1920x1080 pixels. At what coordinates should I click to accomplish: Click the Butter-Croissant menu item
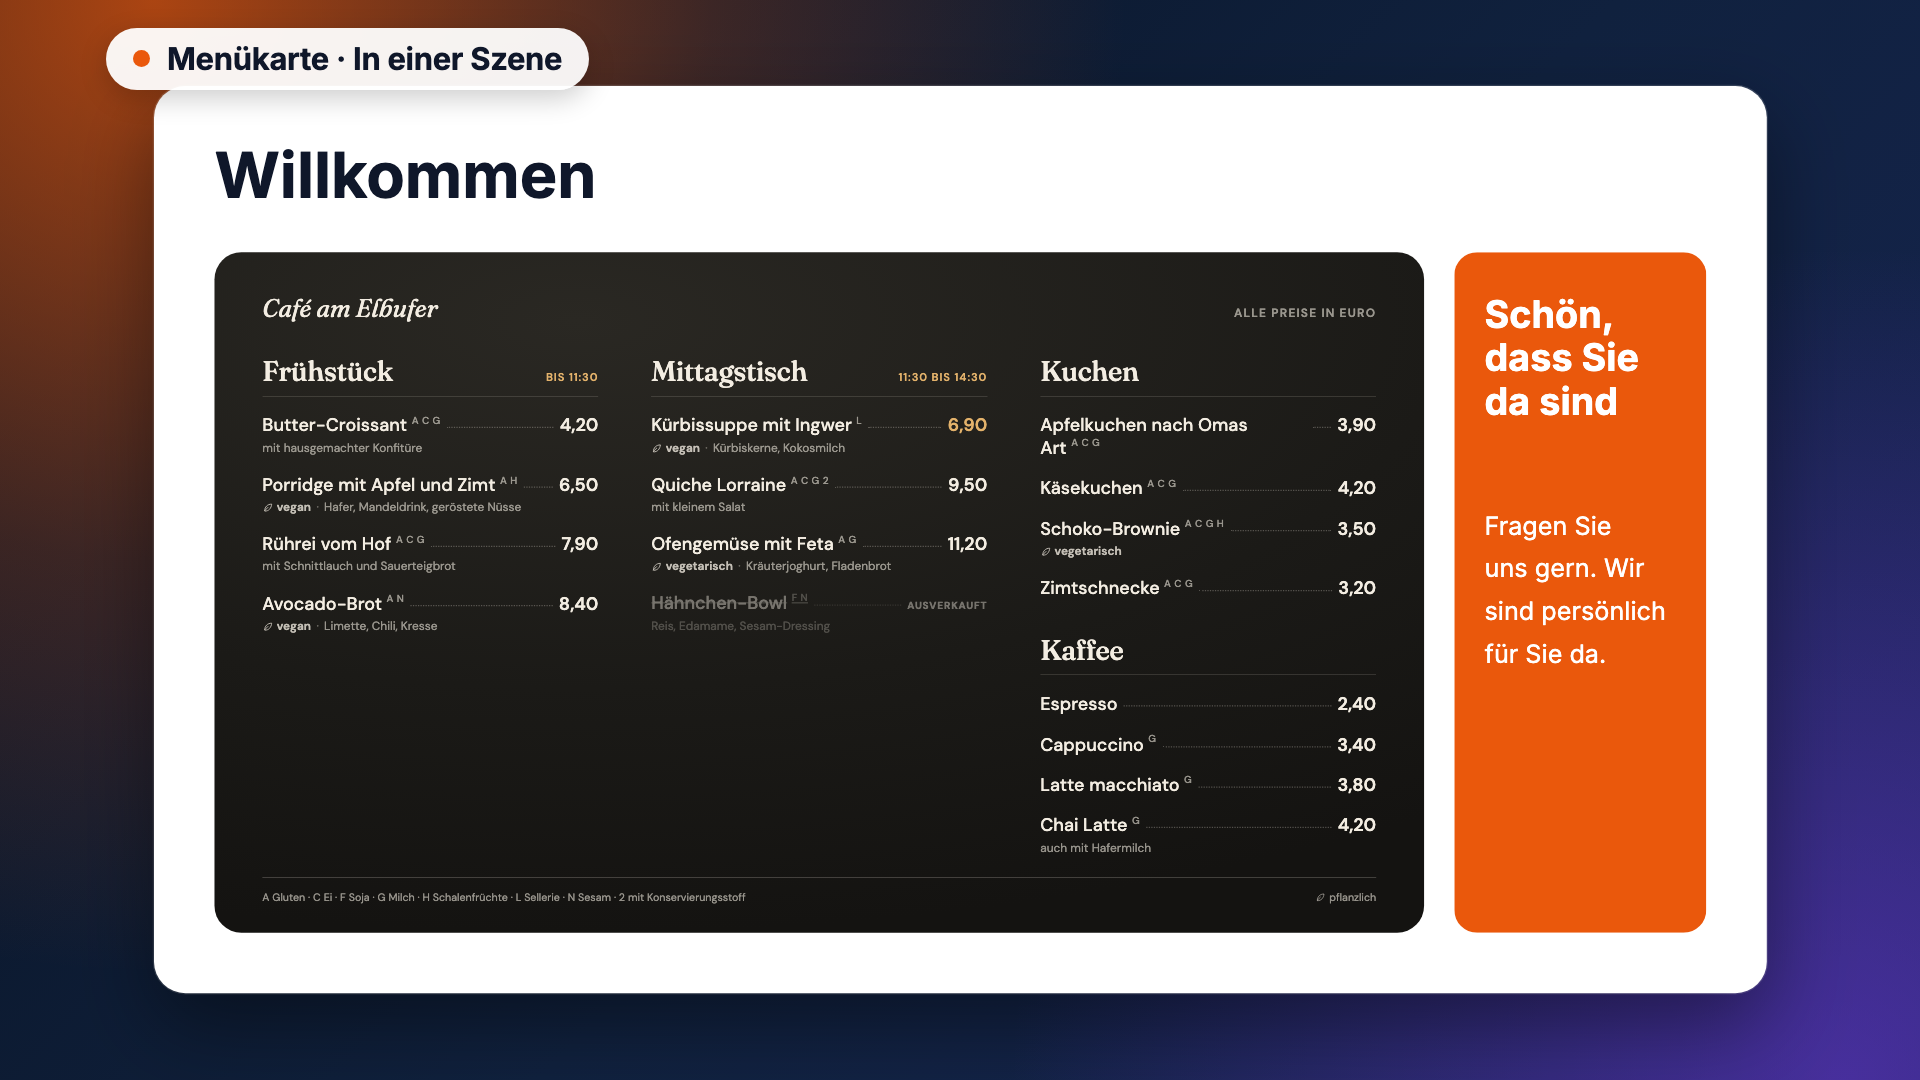[x=334, y=425]
